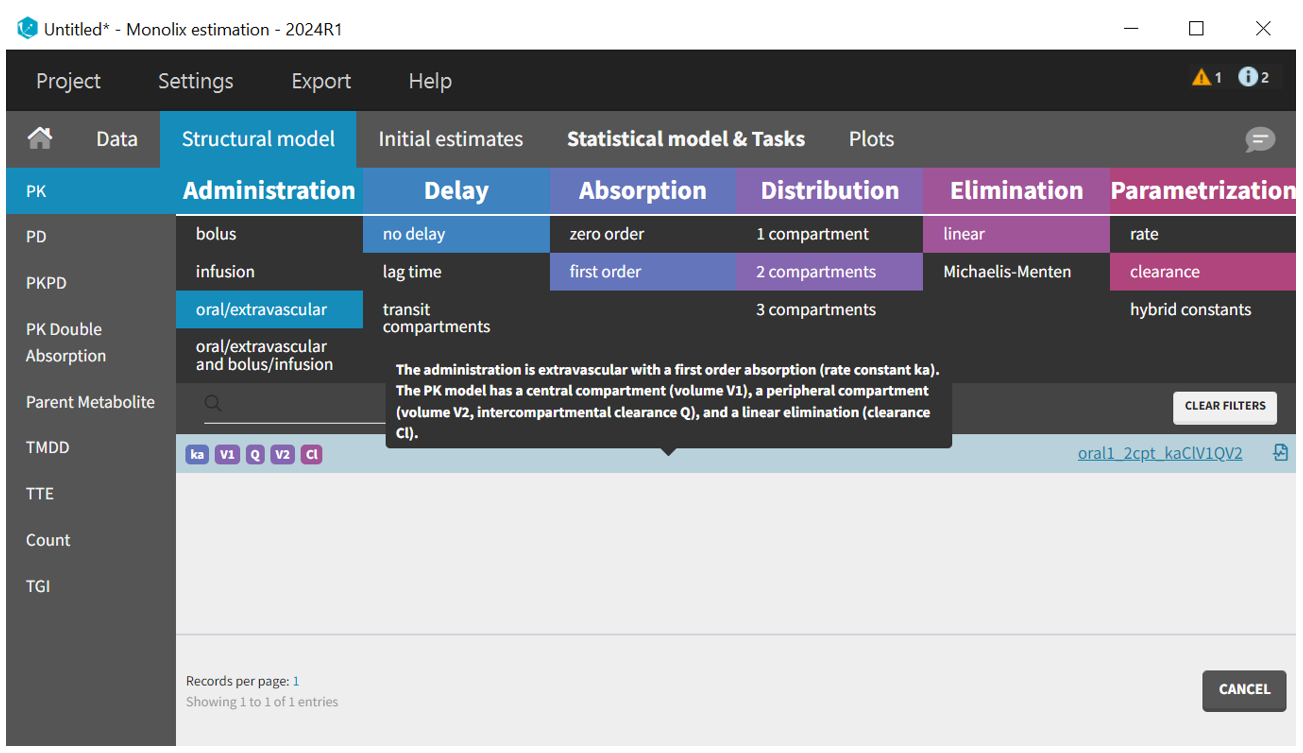Select the bolus administration filter

tap(216, 234)
